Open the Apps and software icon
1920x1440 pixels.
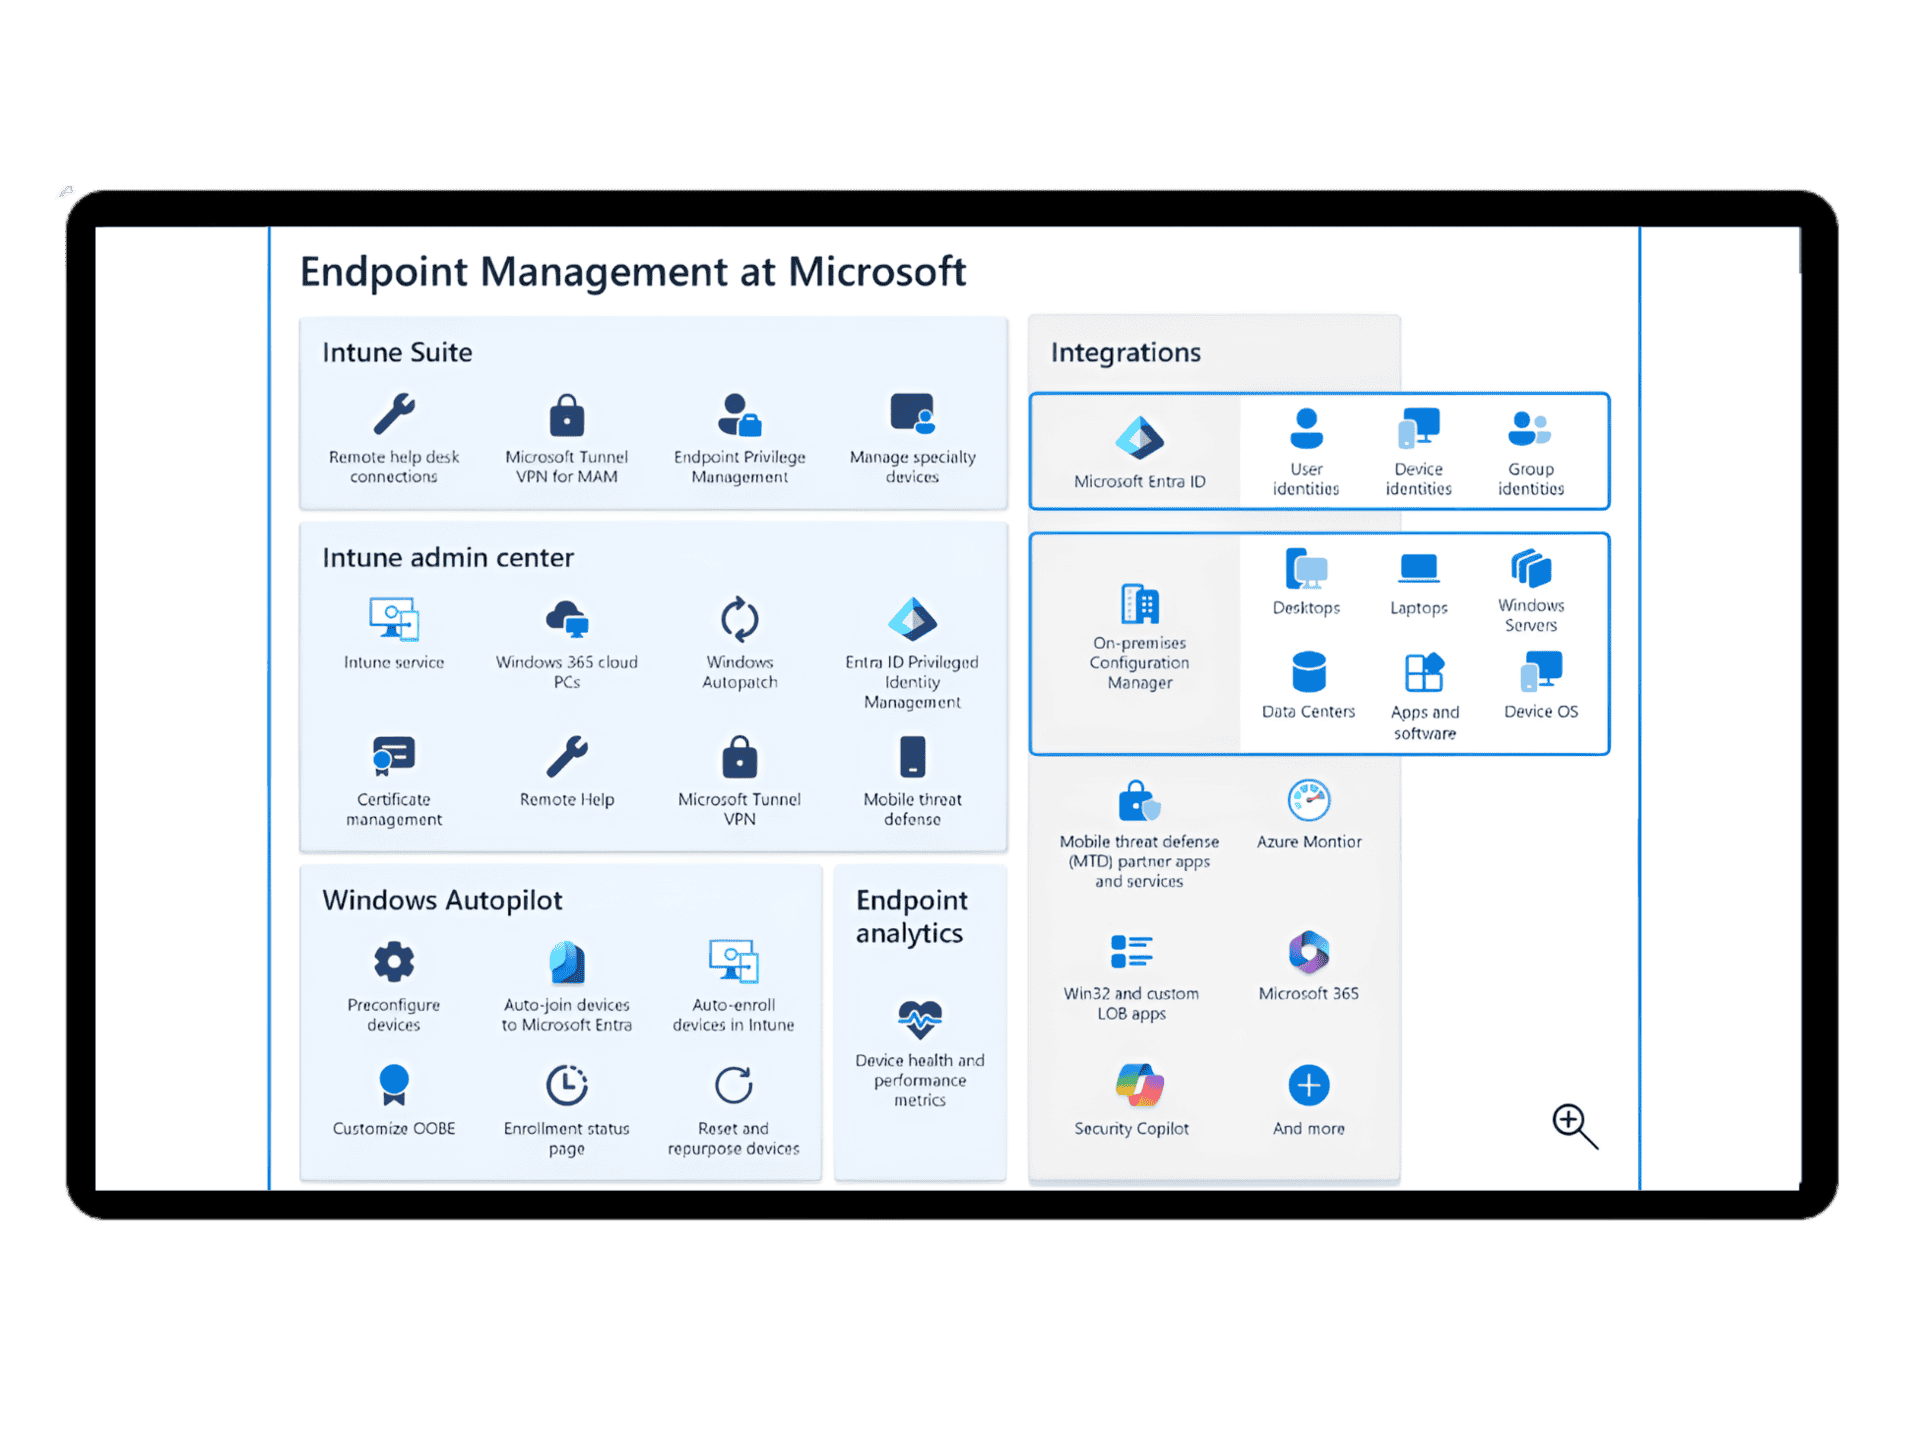tap(1425, 672)
